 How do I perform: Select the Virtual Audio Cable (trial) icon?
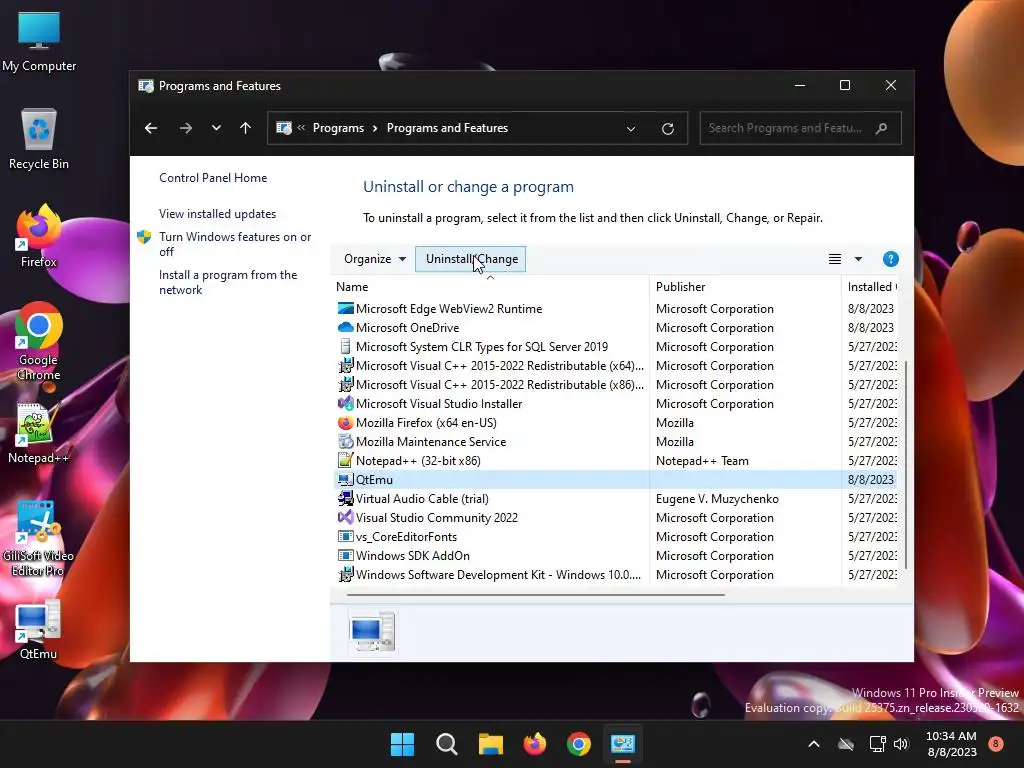(x=345, y=498)
